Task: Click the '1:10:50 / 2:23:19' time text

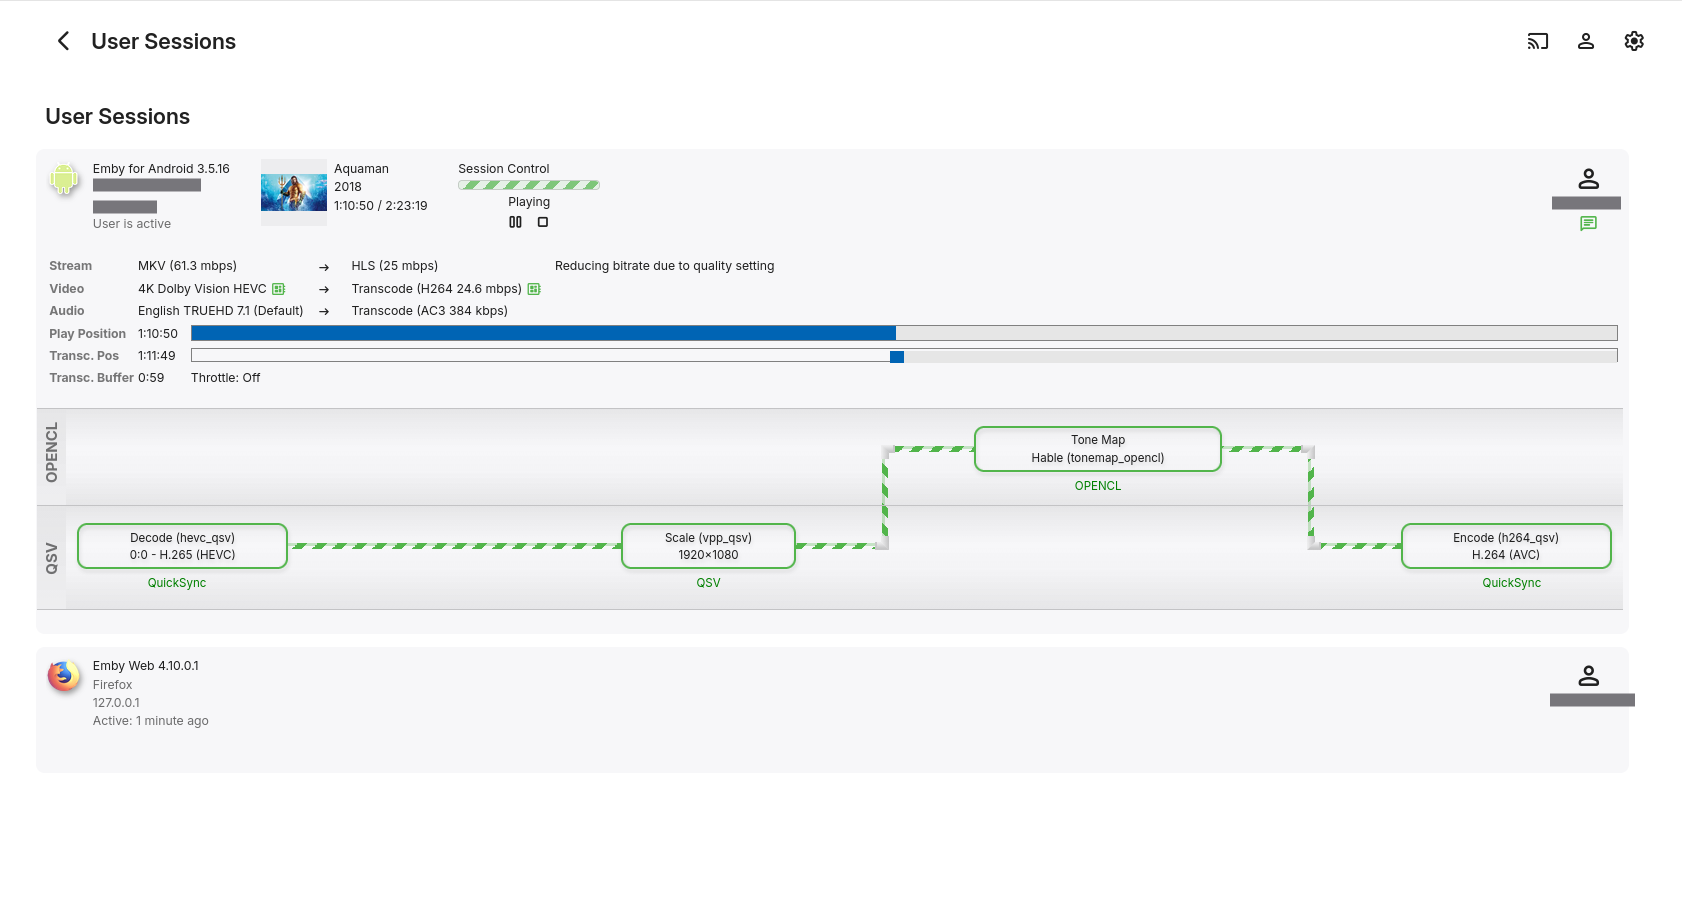Action: tap(381, 206)
